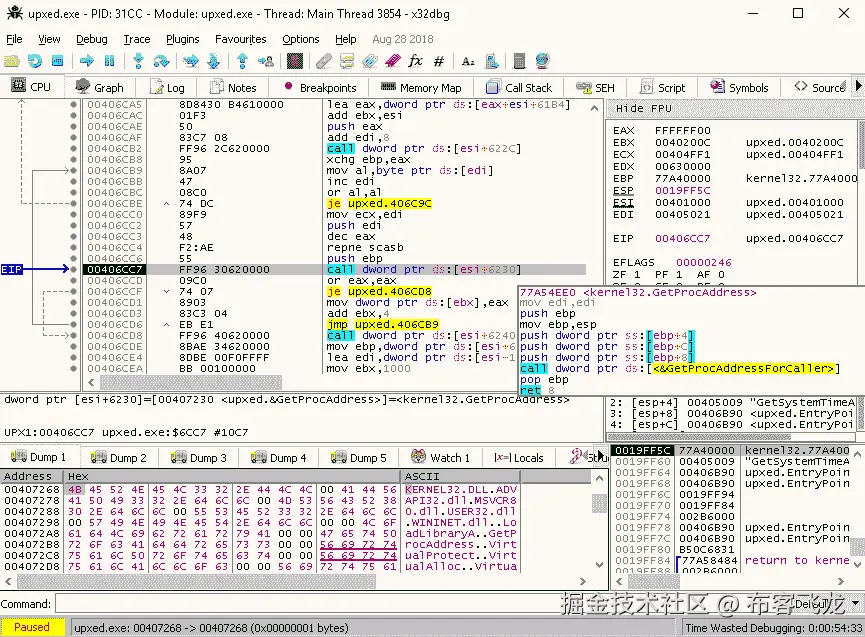Open the Symbols tab
The image size is (865, 637).
click(x=739, y=88)
